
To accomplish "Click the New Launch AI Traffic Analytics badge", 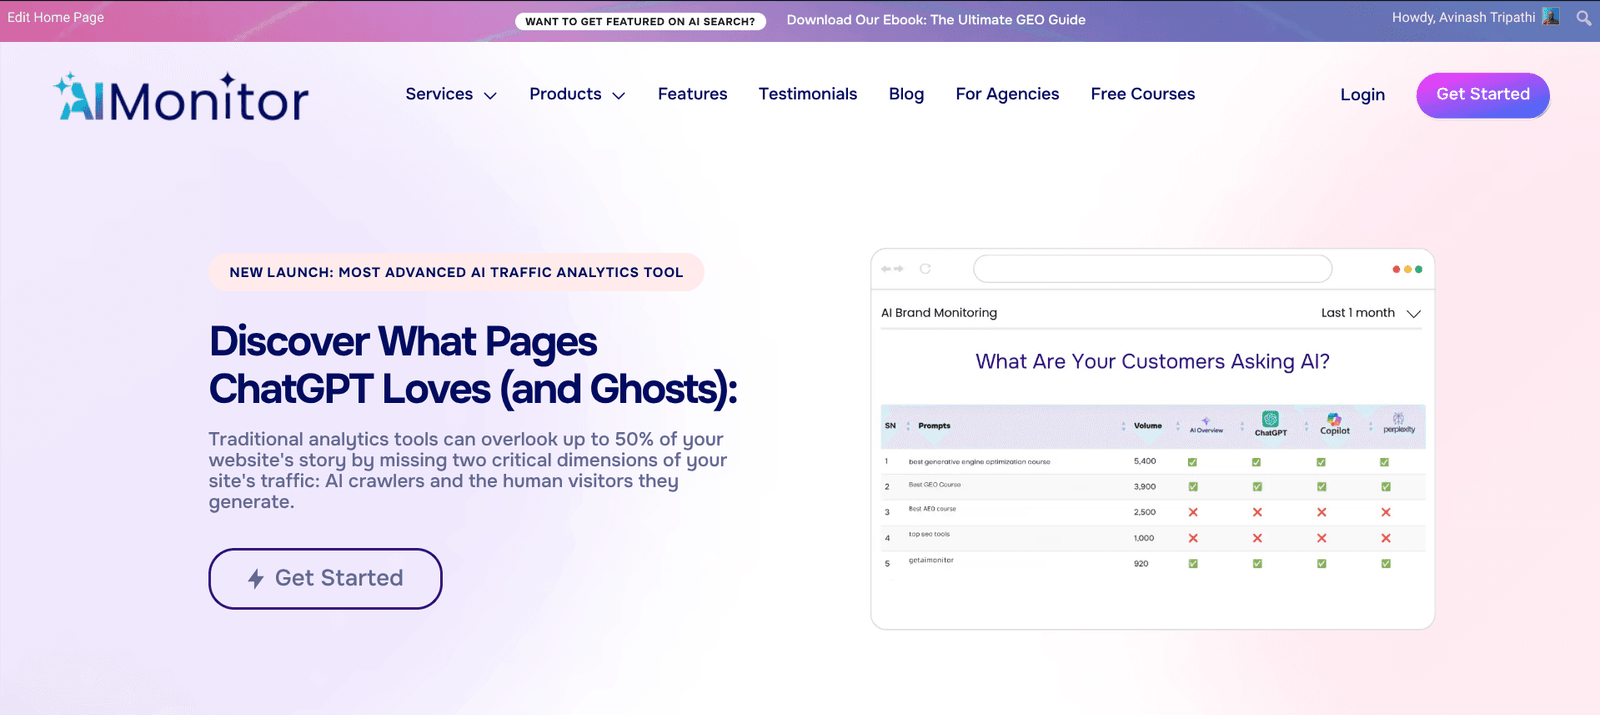I will 456,272.
